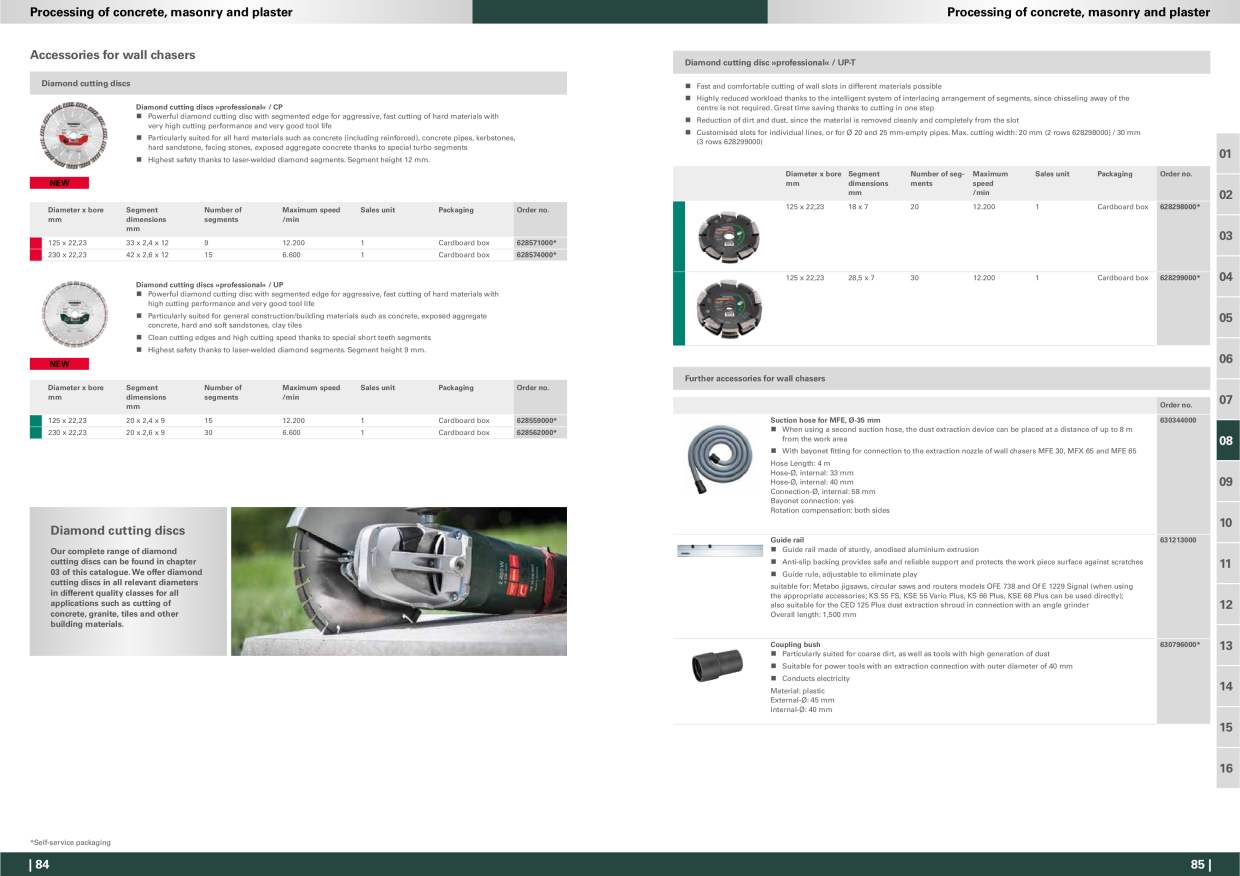Image resolution: width=1240 pixels, height=876 pixels.
Task: Click the Accessories for wall chasers heading
Action: coord(113,55)
